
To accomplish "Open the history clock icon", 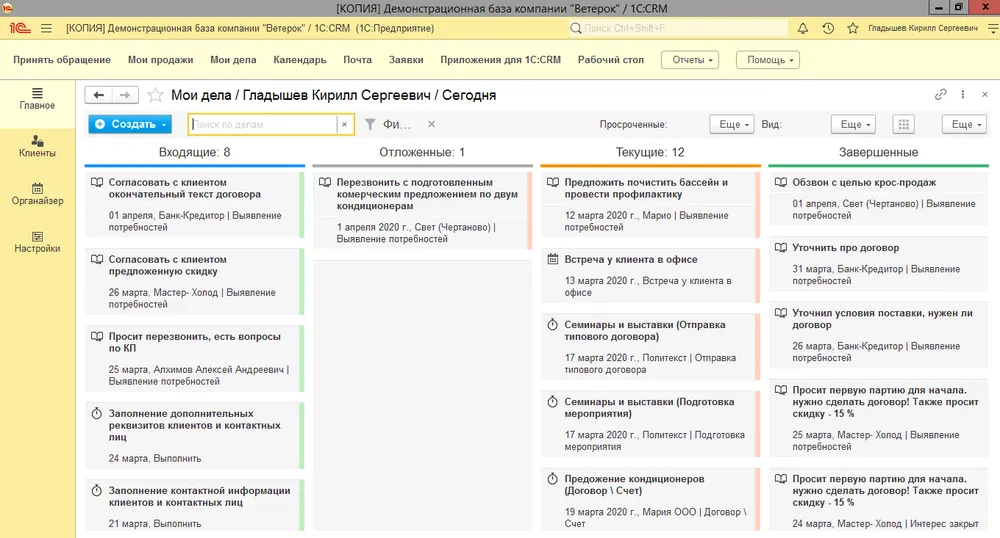I will [828, 28].
